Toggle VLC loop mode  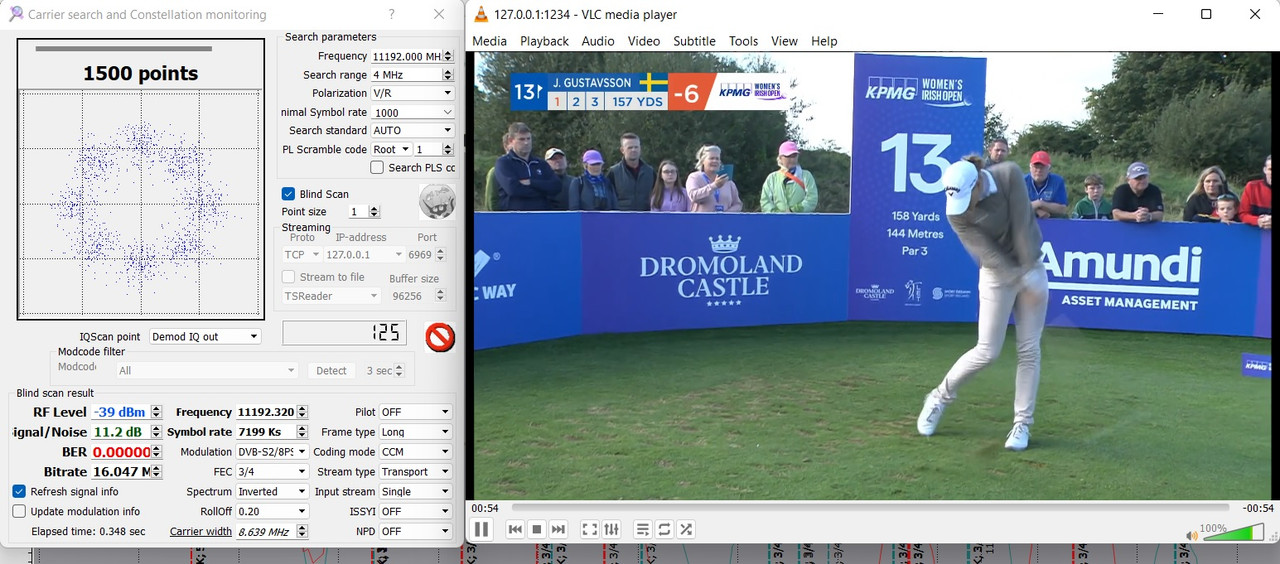click(664, 529)
